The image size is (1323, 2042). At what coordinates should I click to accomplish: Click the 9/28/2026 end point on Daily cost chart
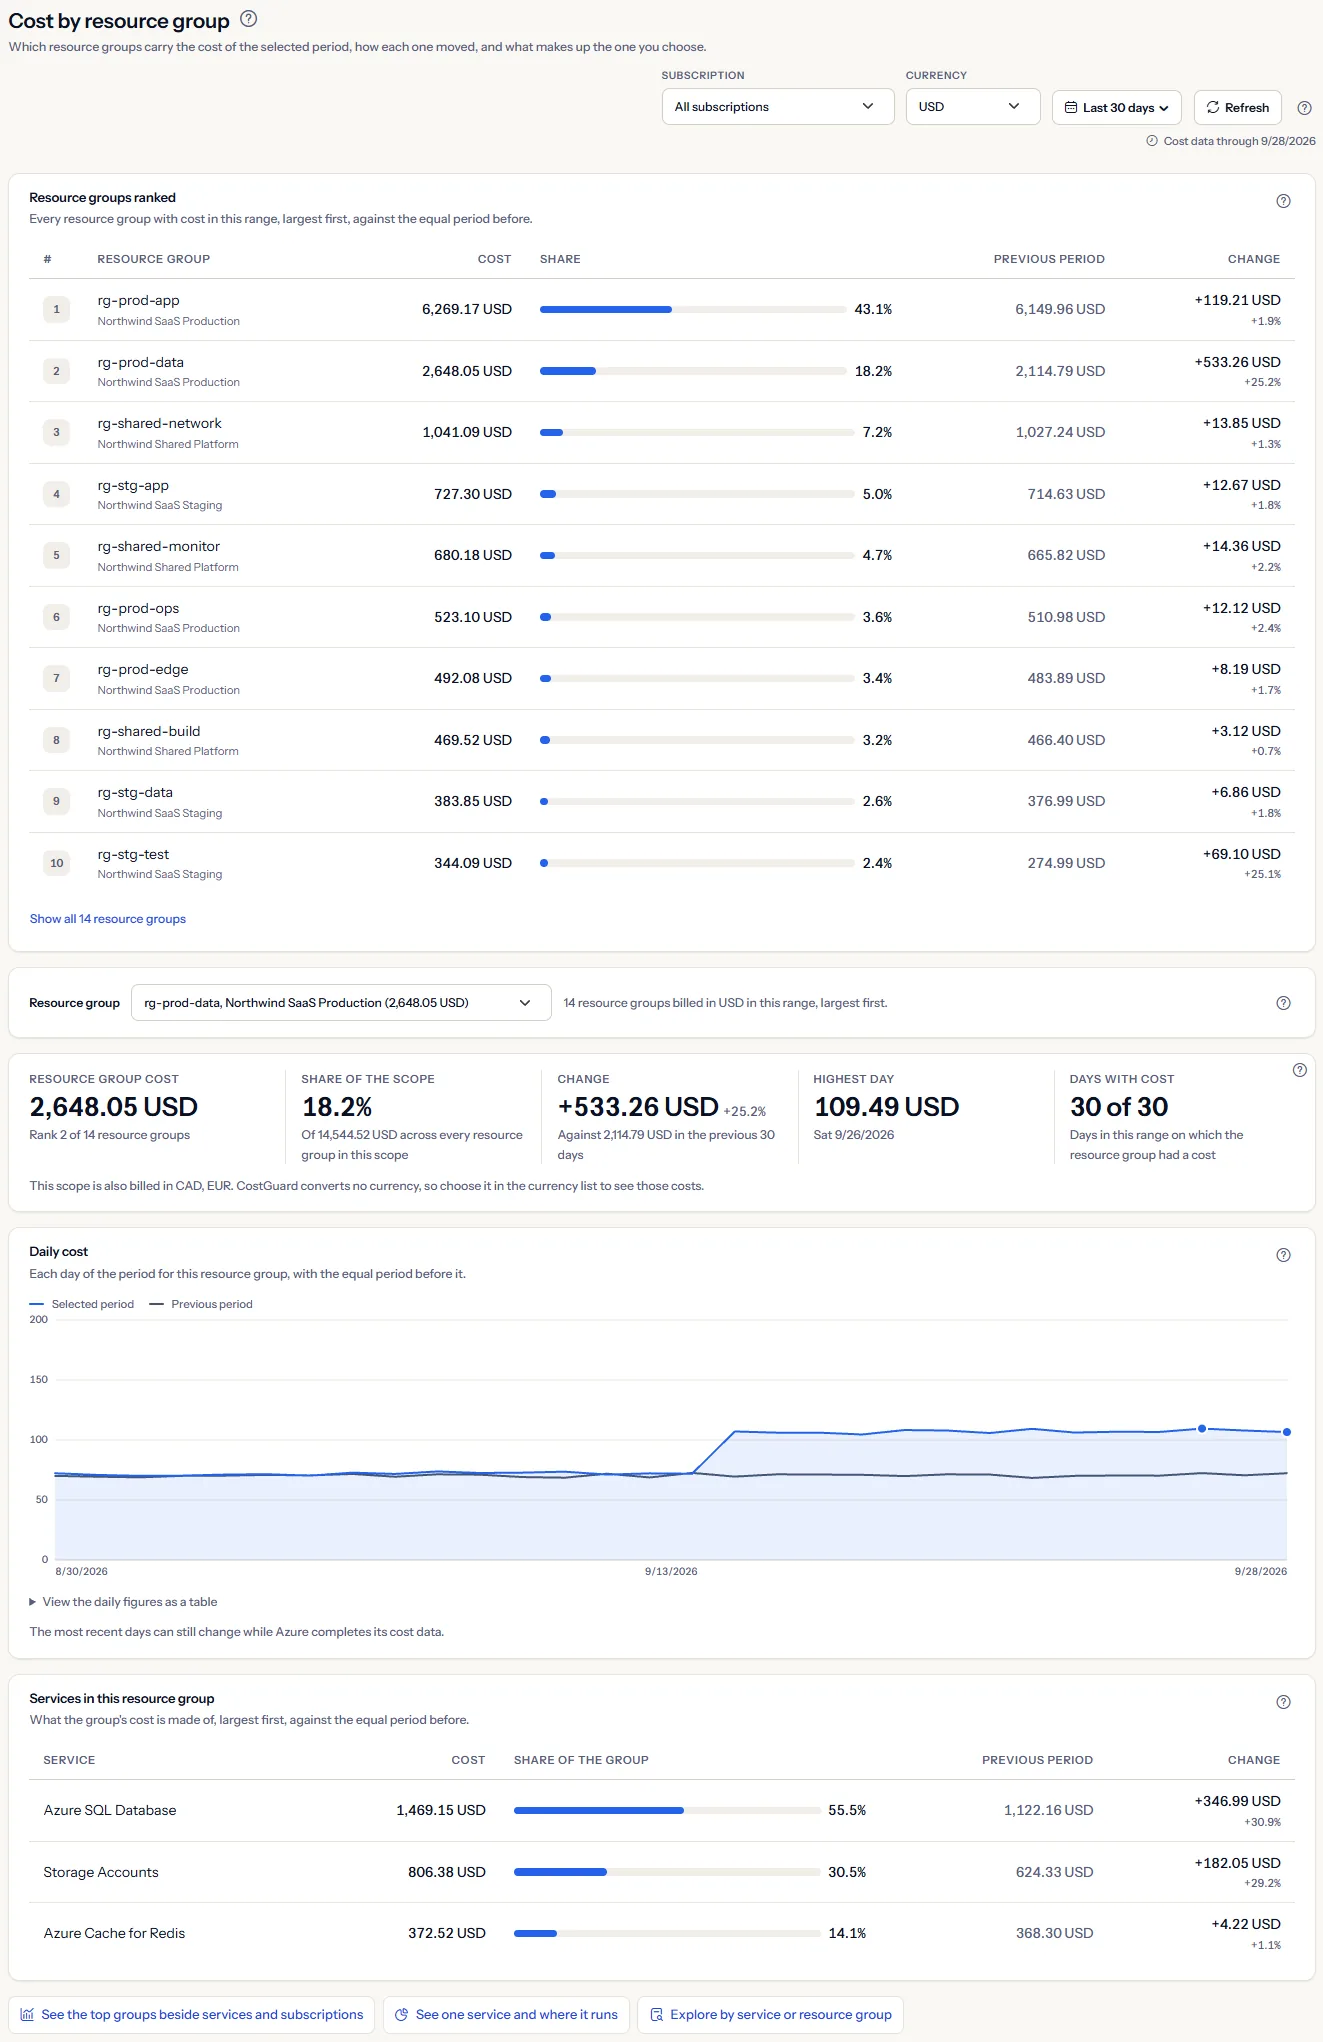[1287, 1432]
